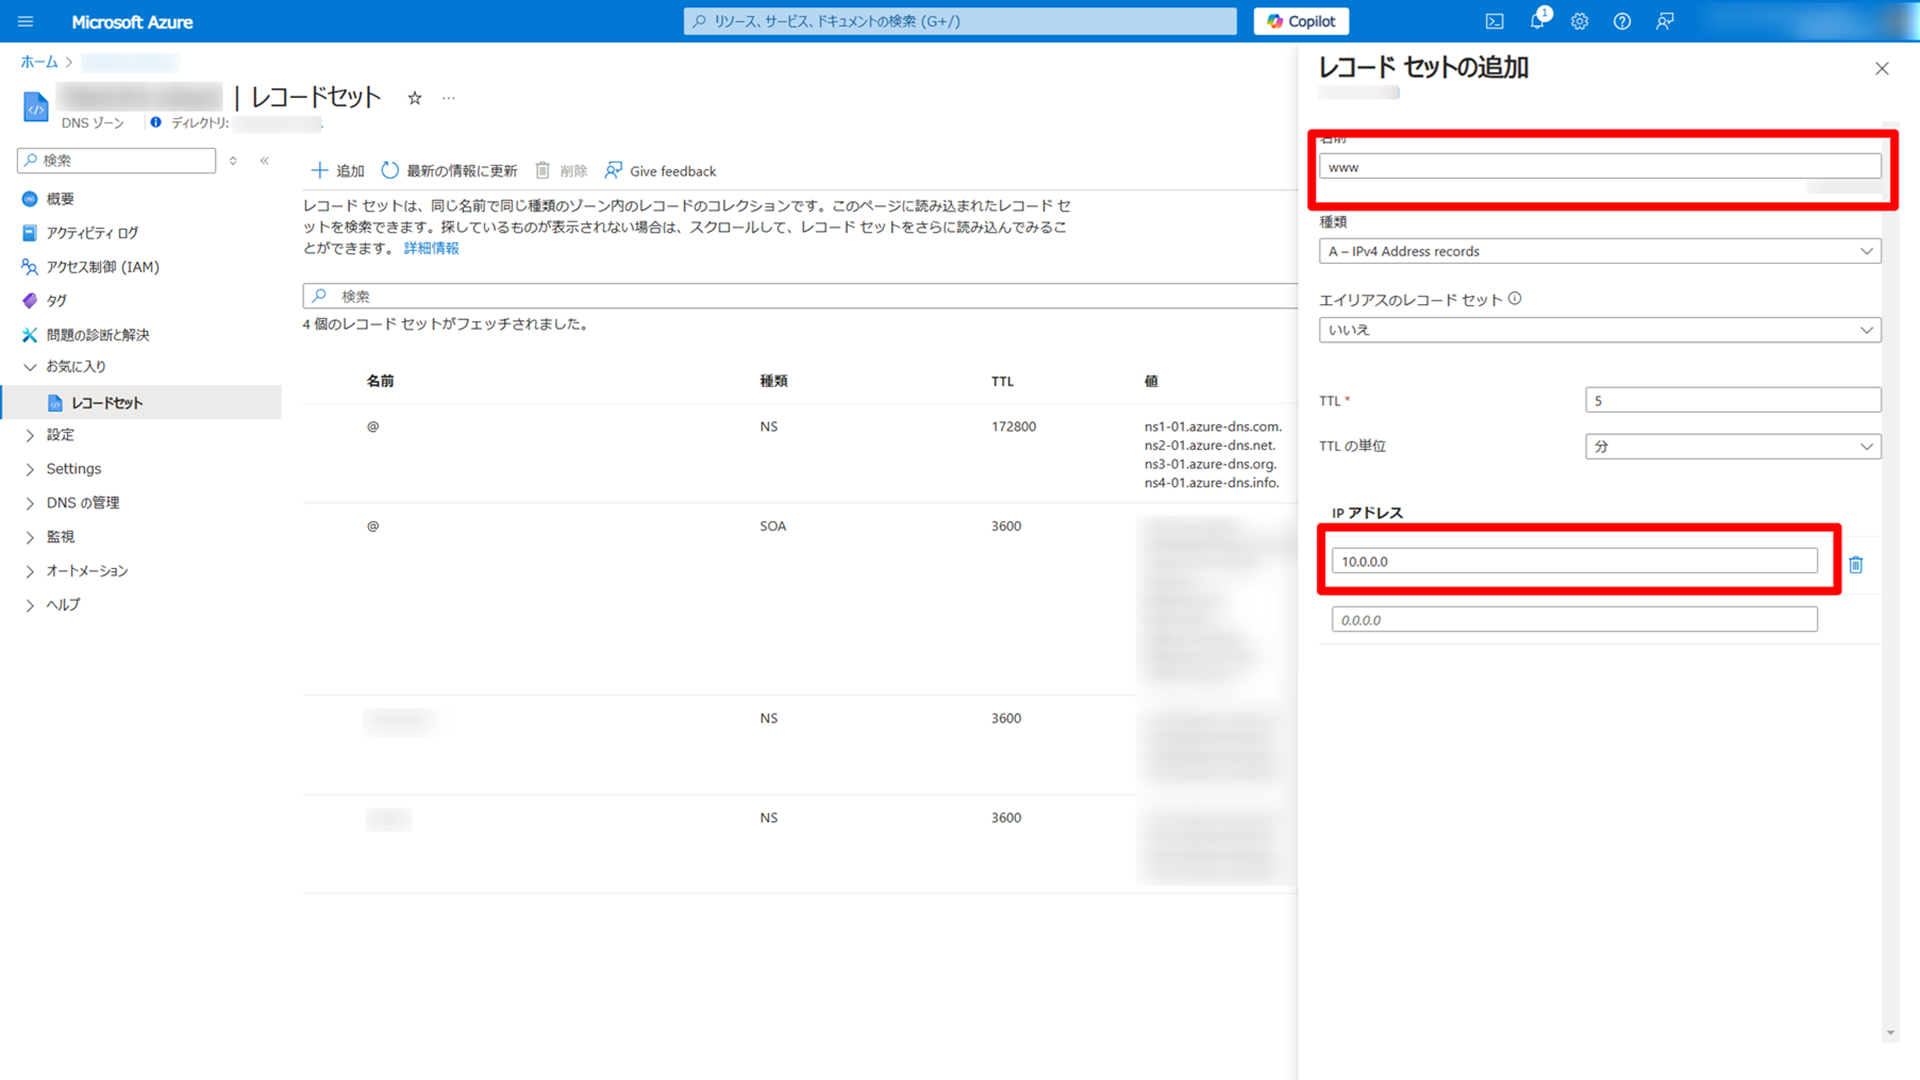
Task: Click the info icon beside エイリアスのレコード セット
Action: (1515, 298)
